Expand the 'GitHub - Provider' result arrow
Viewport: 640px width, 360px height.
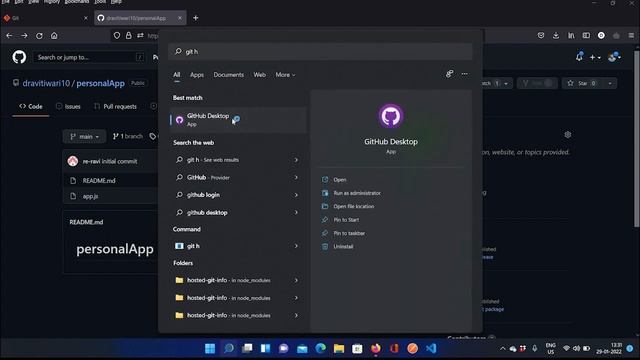[296, 178]
